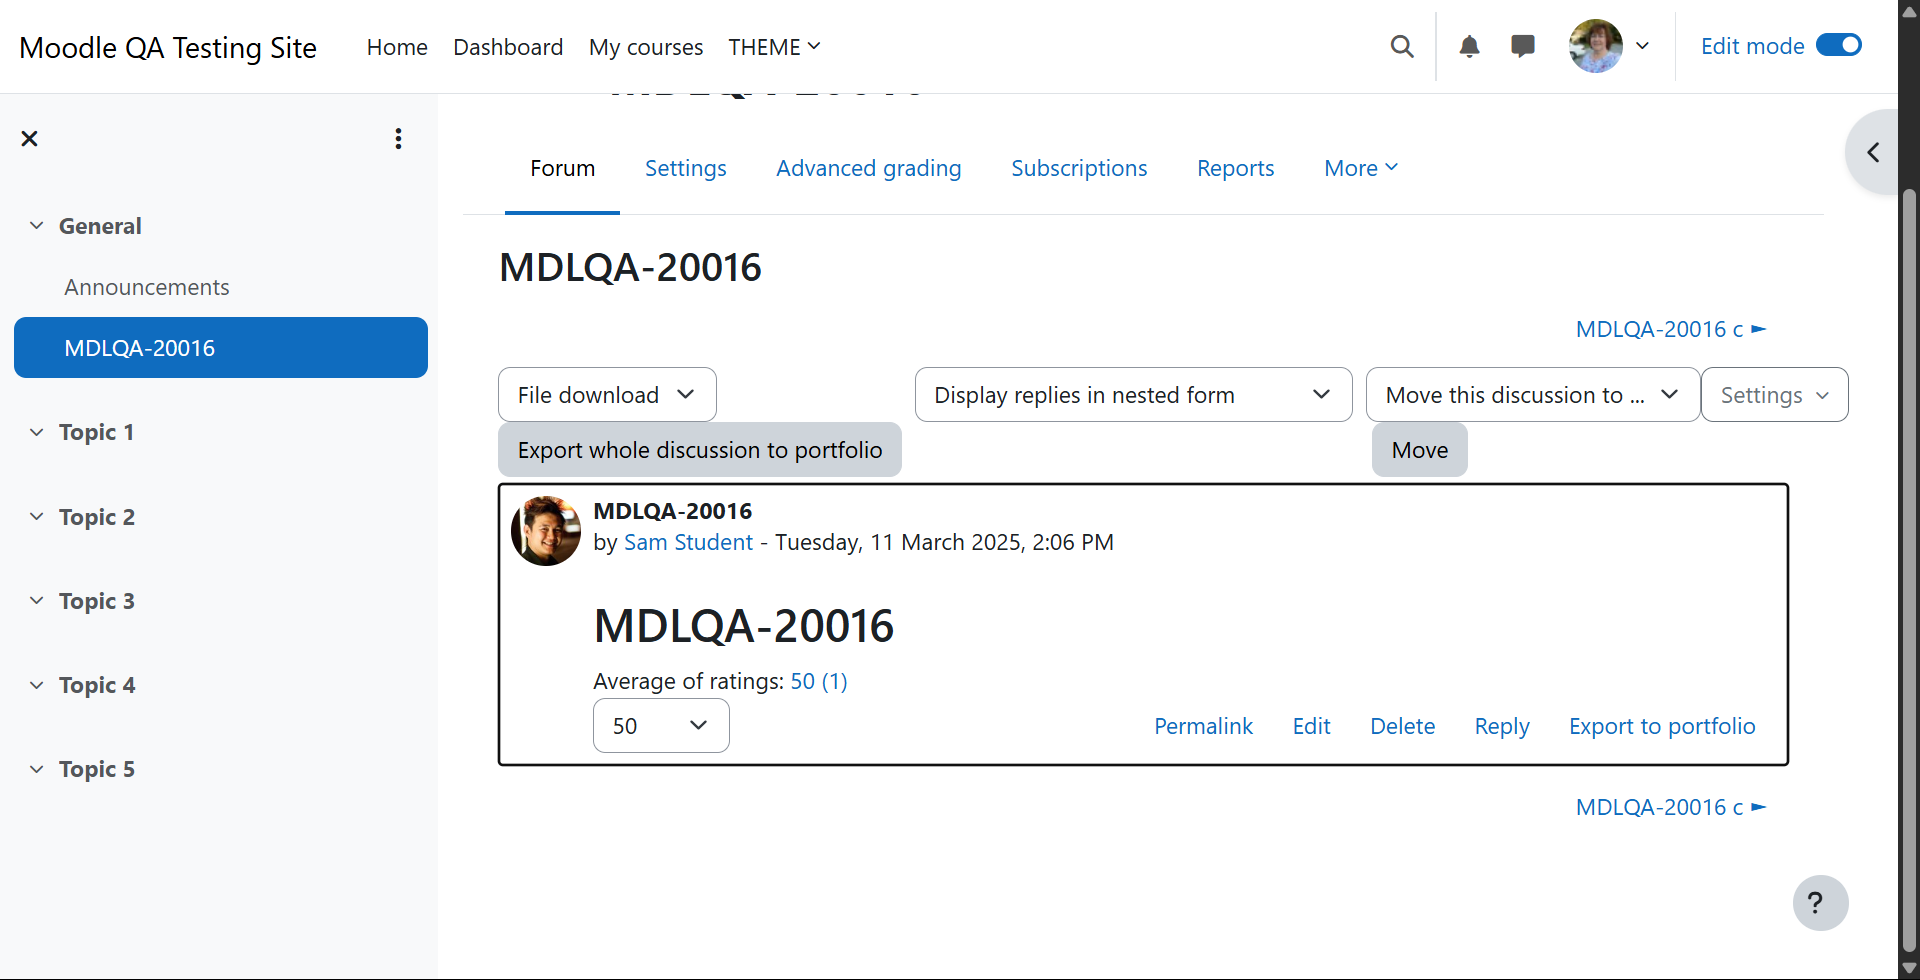
Task: Click the Topic 5 section label
Action: point(97,769)
